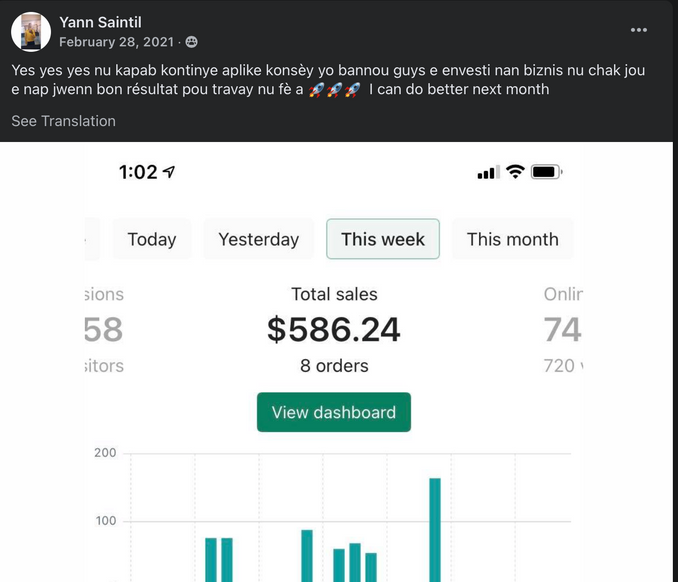
Task: Select the Today tab
Action: (152, 239)
